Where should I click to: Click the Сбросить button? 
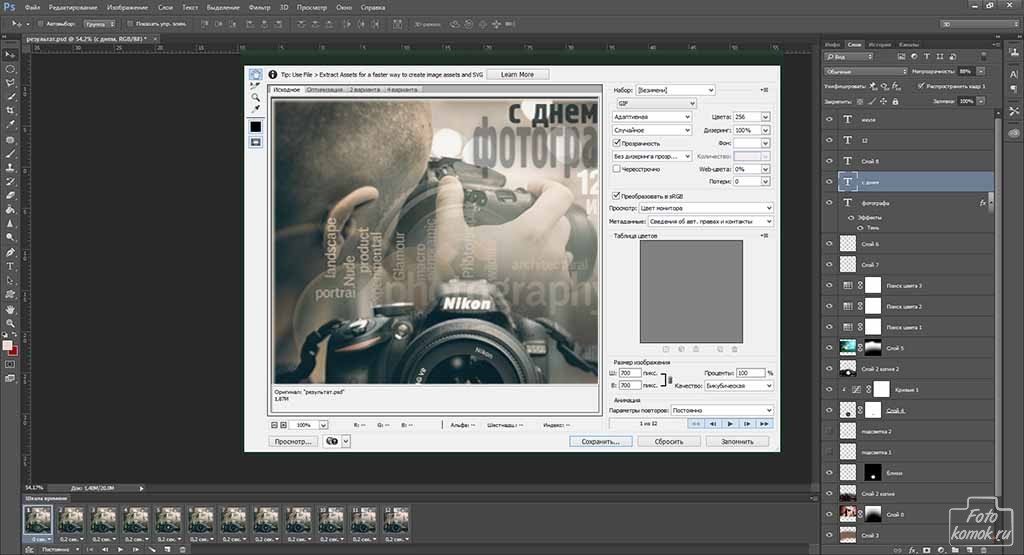pyautogui.click(x=669, y=441)
